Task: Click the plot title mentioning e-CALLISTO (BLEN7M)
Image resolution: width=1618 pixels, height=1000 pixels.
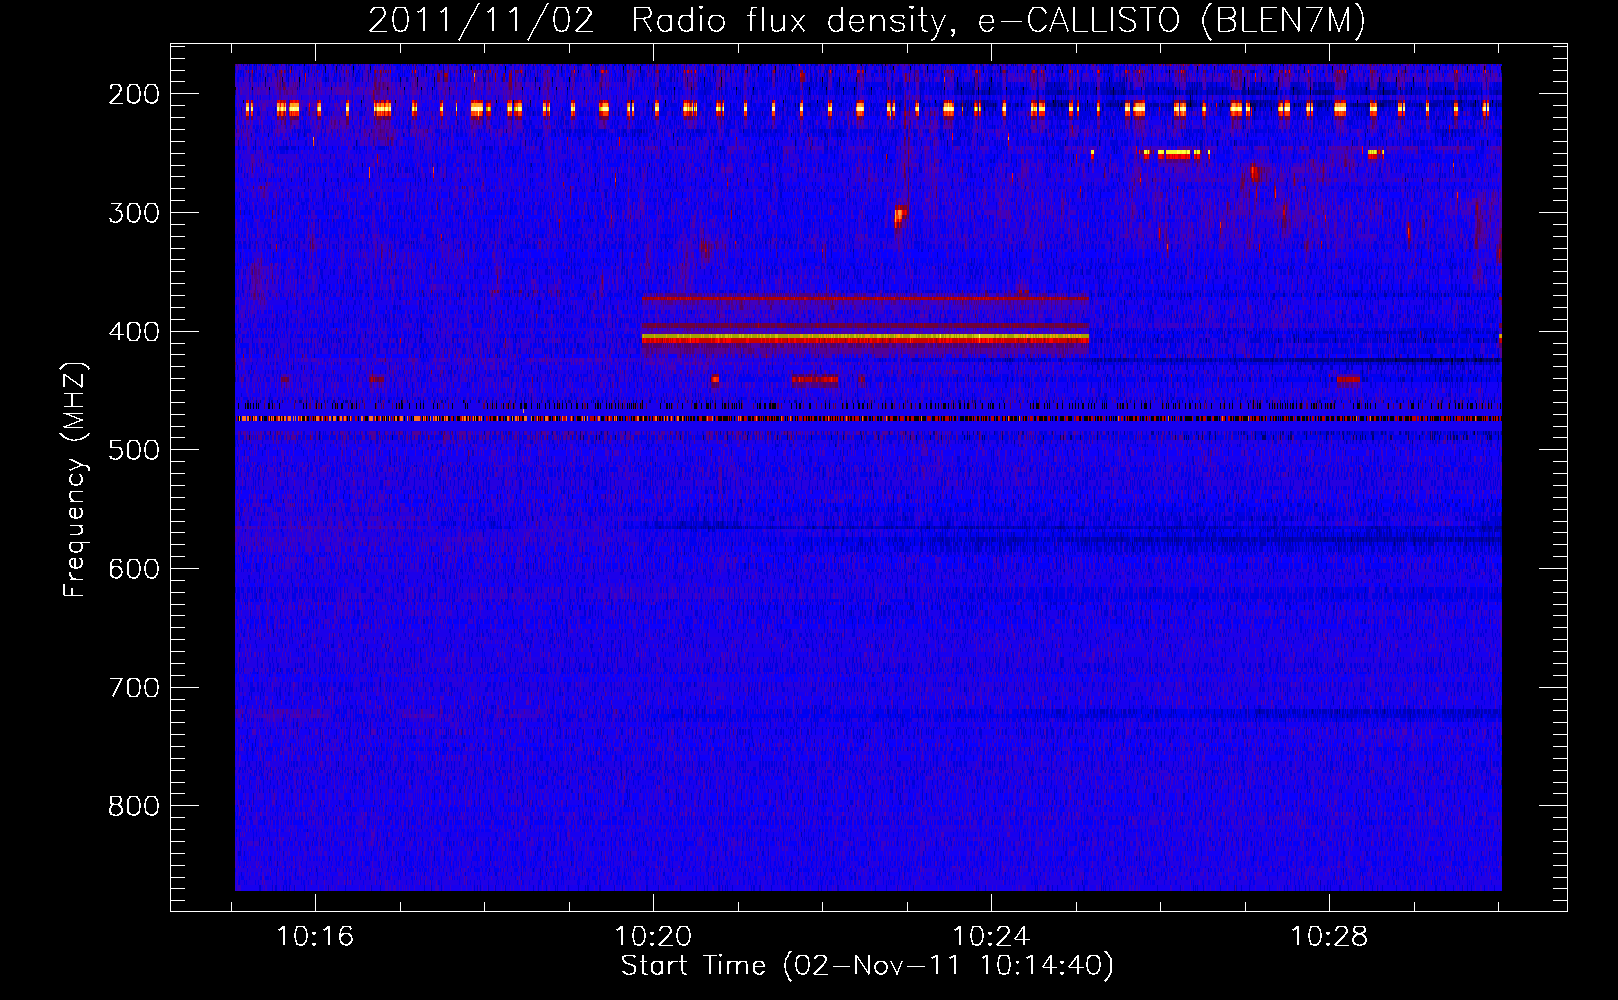Action: tap(866, 20)
